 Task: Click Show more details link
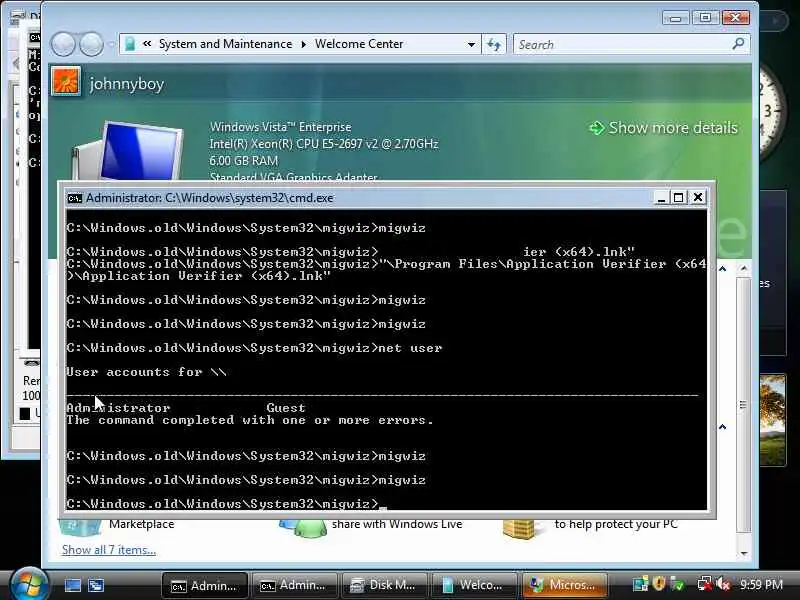663,128
